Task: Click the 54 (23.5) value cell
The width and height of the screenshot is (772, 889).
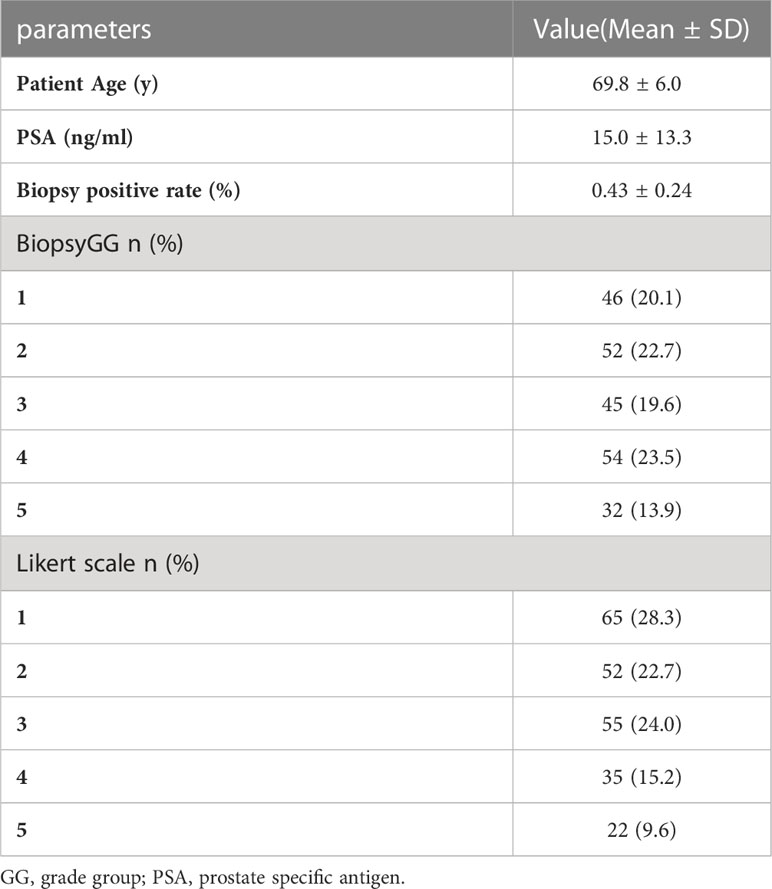Action: (642, 457)
